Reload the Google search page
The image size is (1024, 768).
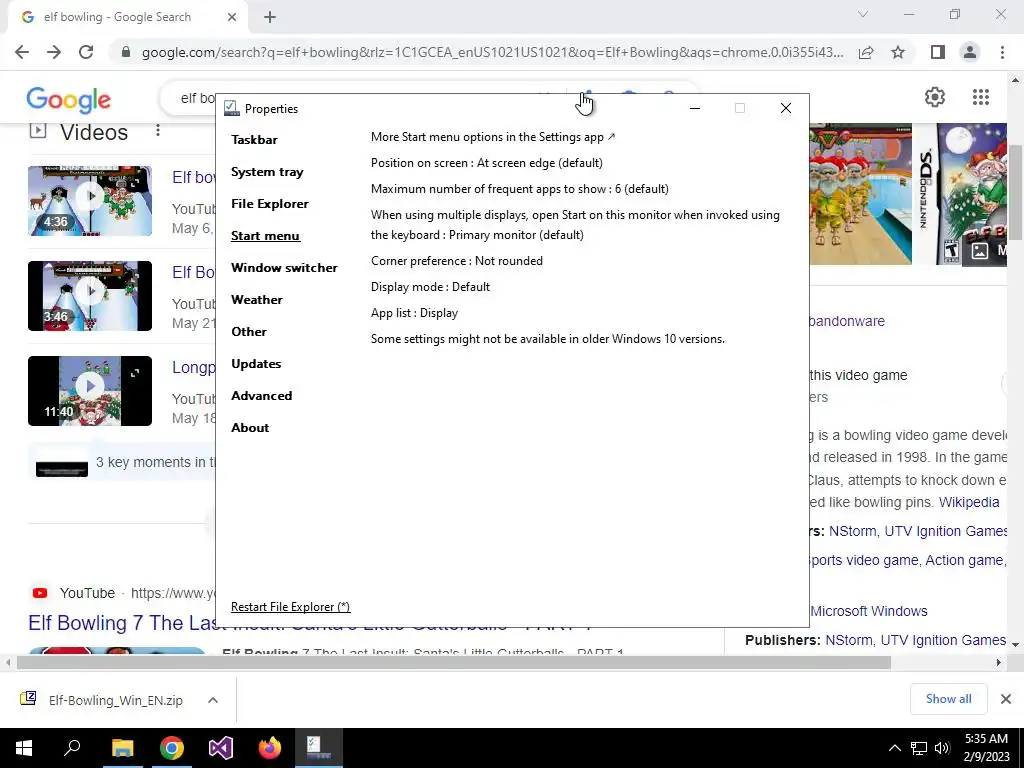[x=86, y=52]
